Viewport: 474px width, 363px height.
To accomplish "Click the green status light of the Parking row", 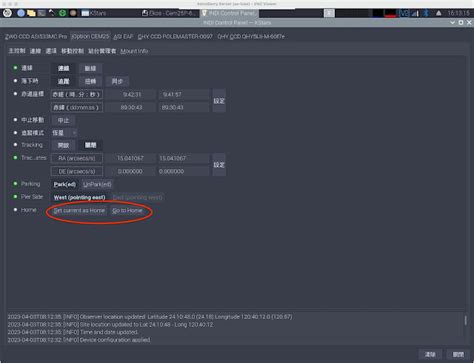I will point(15,184).
